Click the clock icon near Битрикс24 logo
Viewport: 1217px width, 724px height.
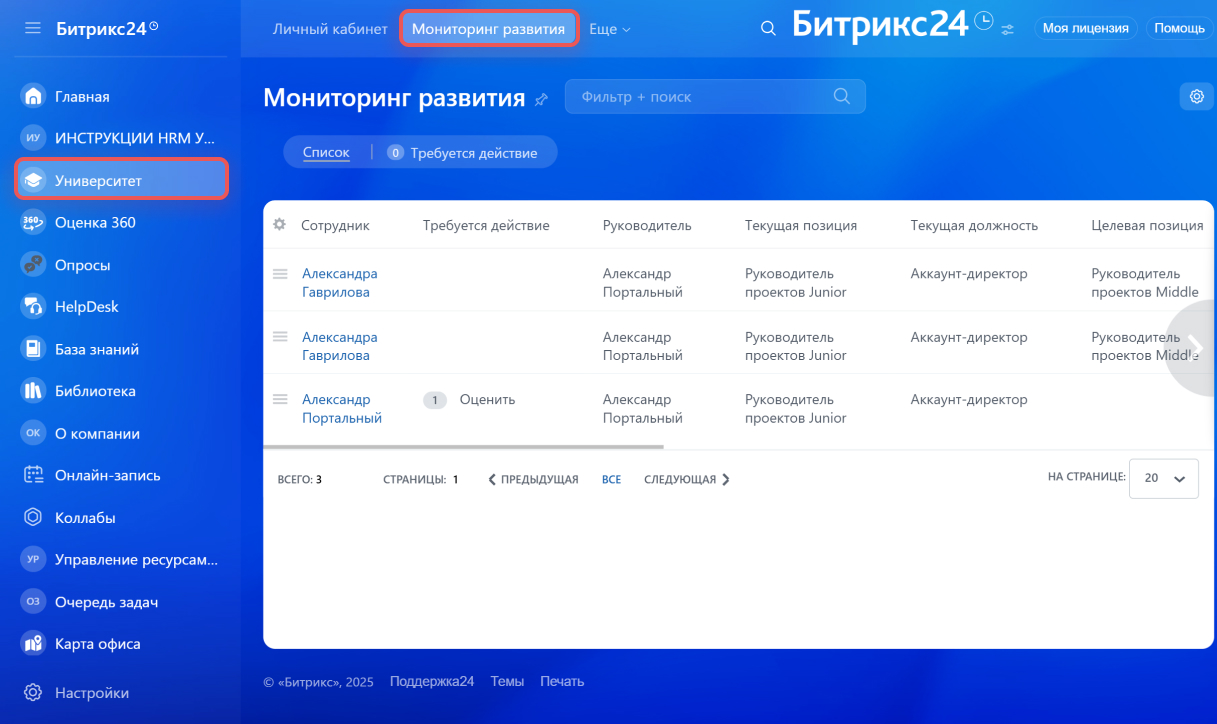983,21
